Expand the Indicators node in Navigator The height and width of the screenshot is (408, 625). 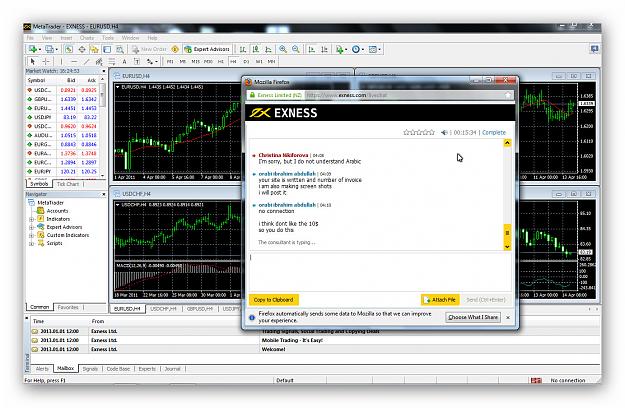pos(31,219)
